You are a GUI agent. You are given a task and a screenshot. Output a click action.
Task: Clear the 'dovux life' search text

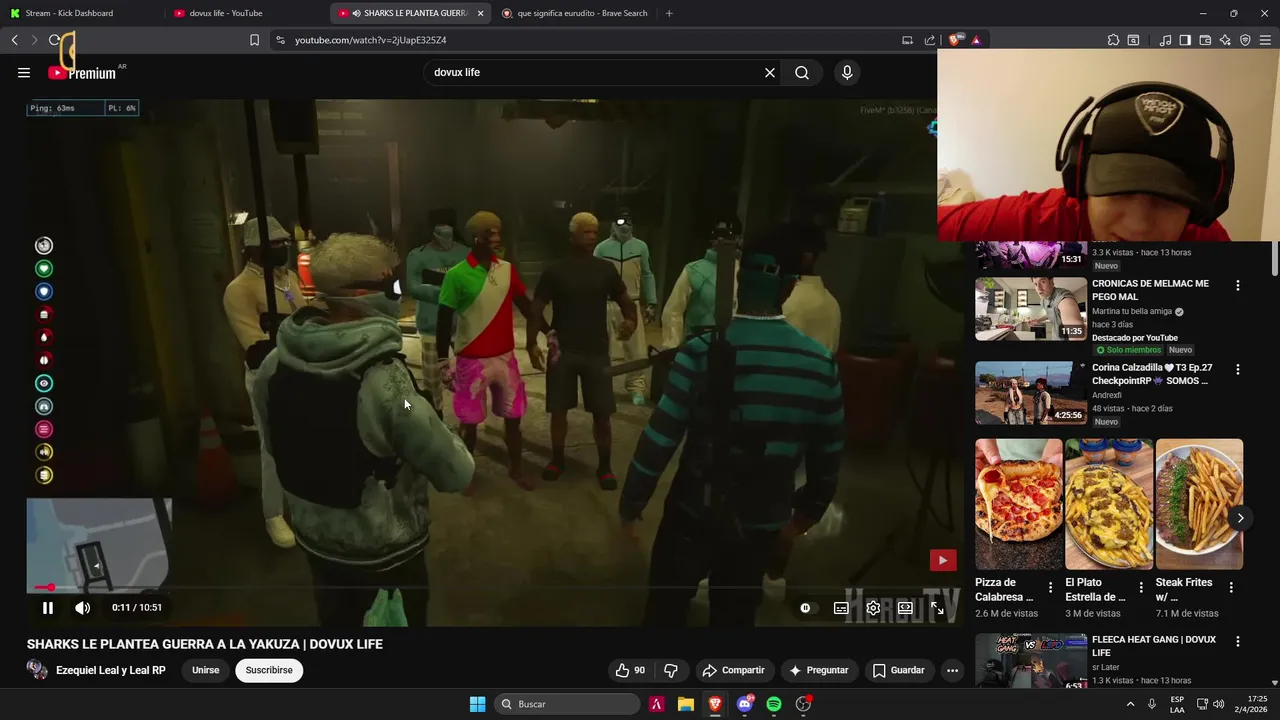[x=770, y=72]
